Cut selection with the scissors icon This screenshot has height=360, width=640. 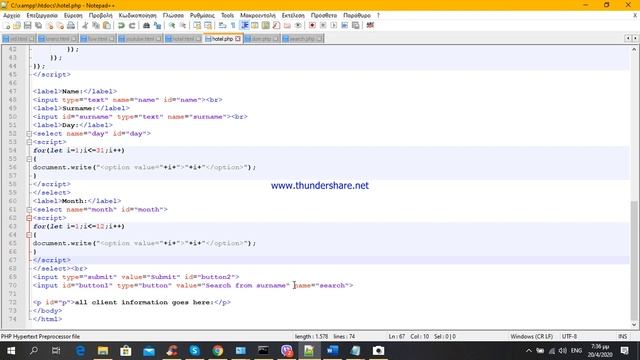click(85, 25)
